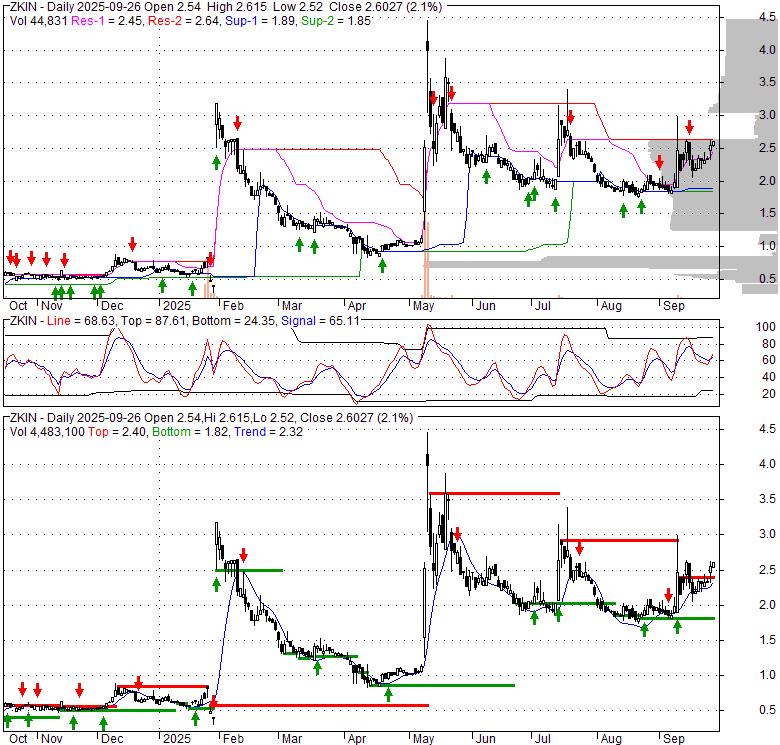Select the 'Mar' label on bottom chart axis
Screen dimensions: 780x745
(292, 739)
